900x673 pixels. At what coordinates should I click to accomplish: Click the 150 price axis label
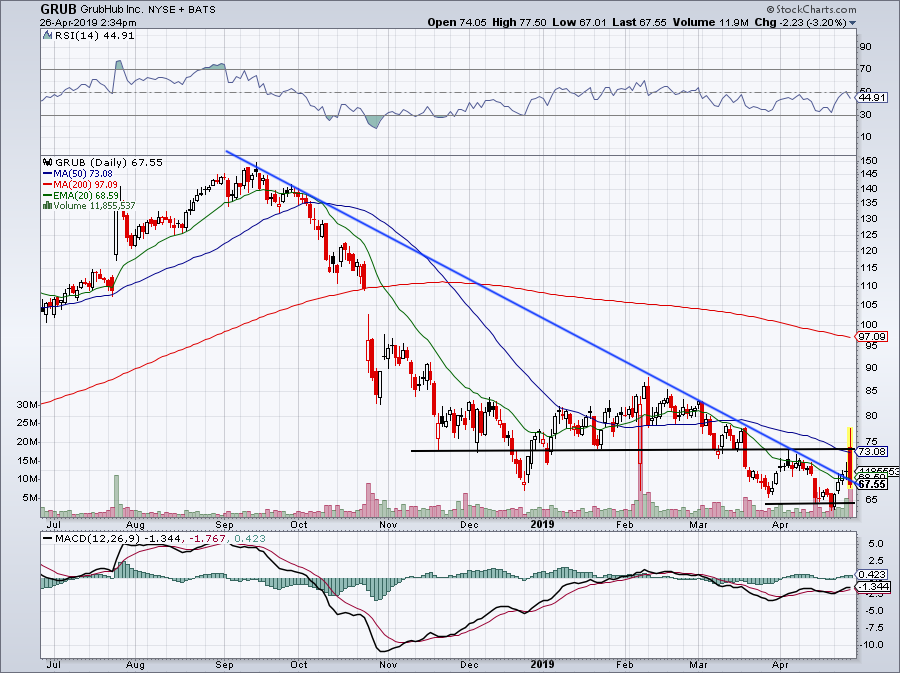[x=868, y=161]
